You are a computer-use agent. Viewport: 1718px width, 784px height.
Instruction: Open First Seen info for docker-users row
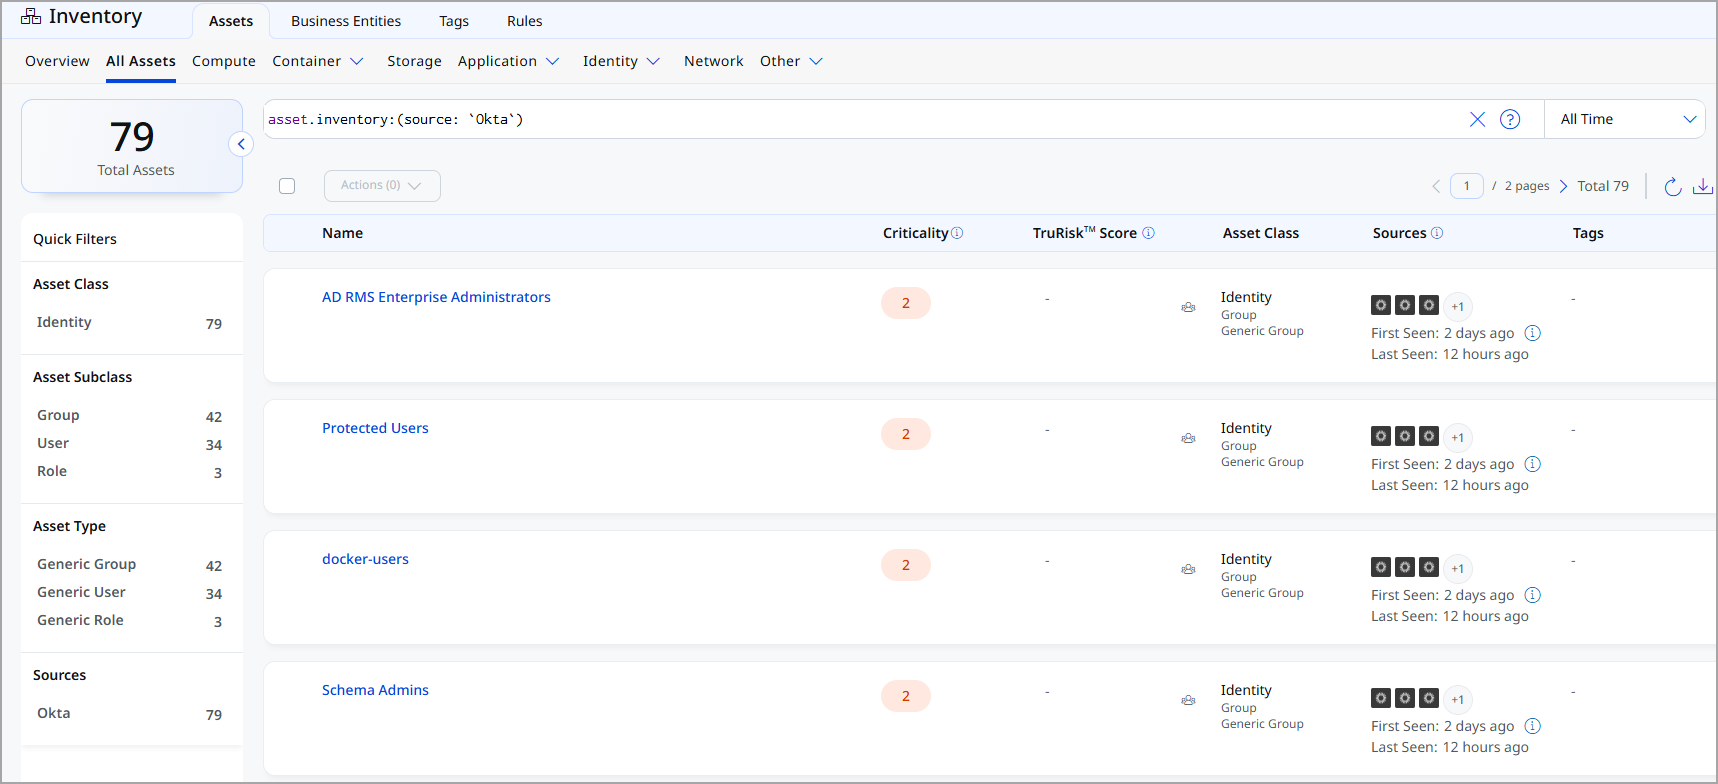1532,595
